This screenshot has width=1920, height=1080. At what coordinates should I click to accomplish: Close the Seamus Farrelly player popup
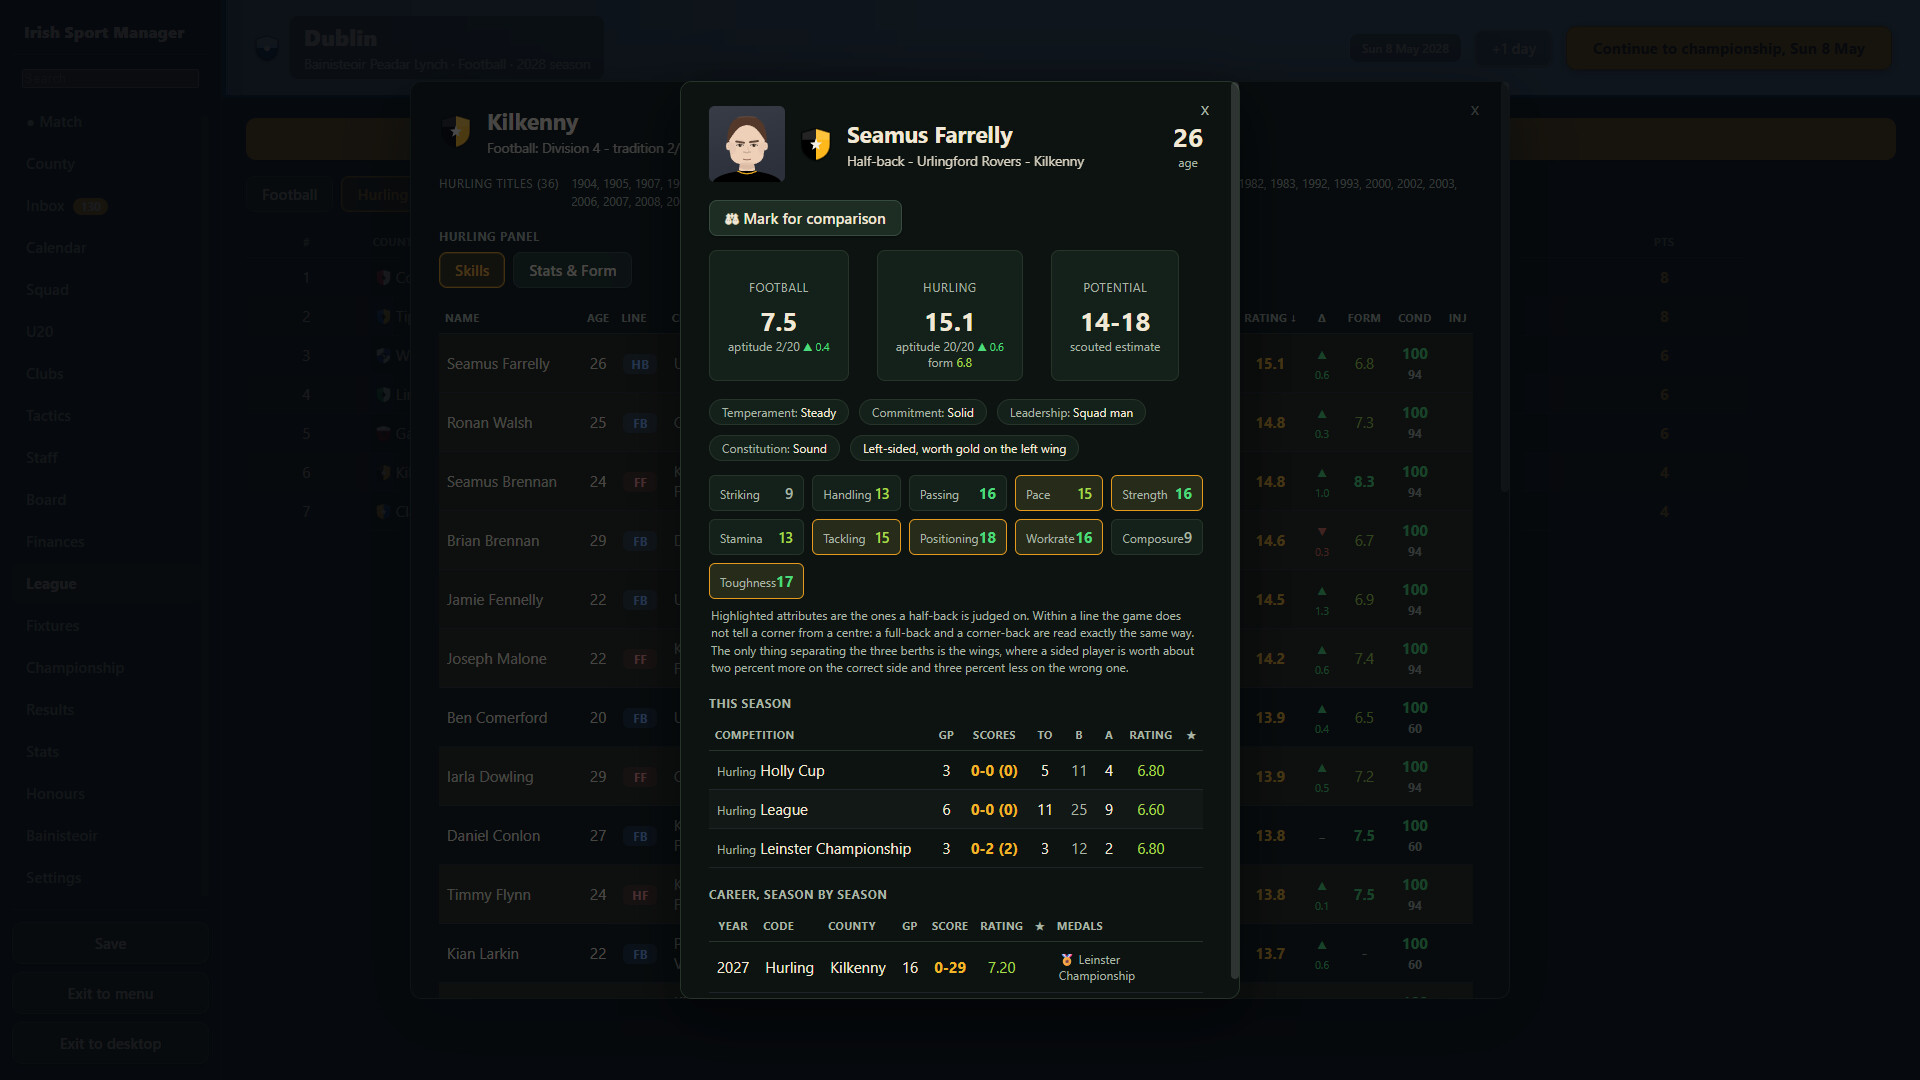click(x=1204, y=110)
